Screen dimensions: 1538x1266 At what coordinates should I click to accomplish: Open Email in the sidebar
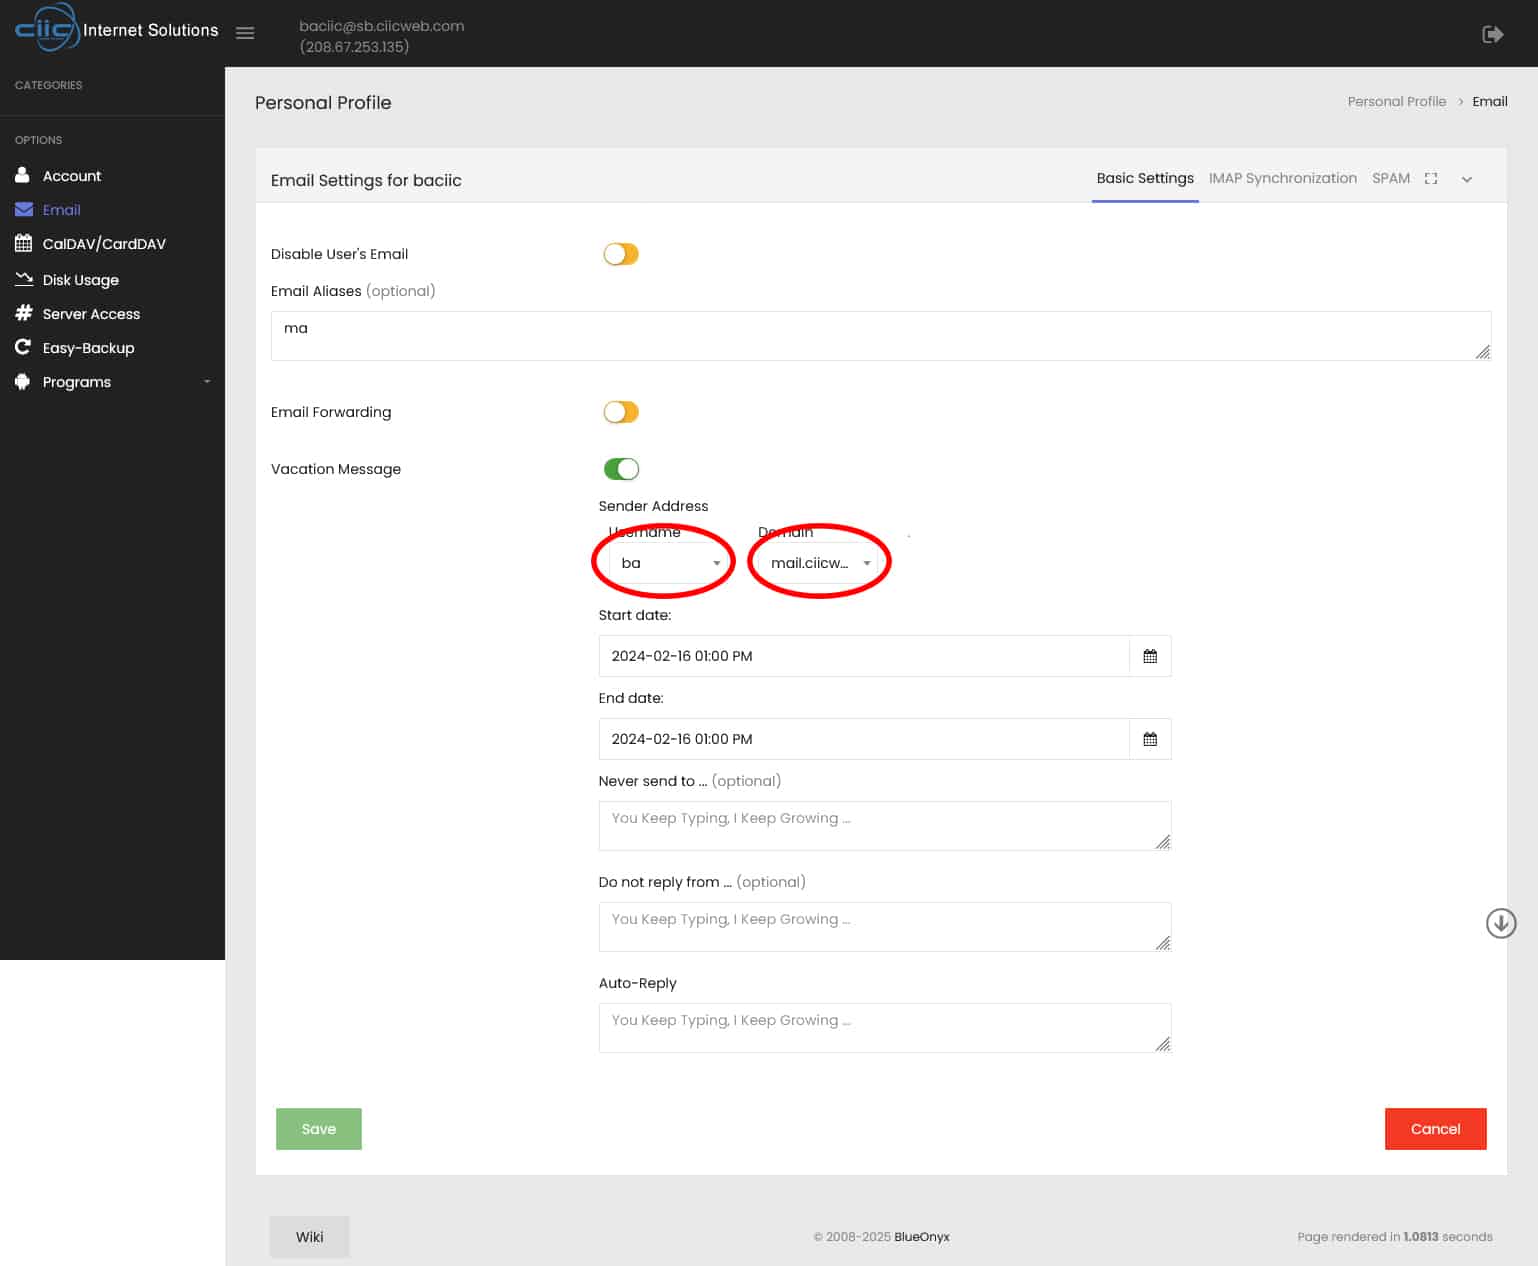point(62,210)
